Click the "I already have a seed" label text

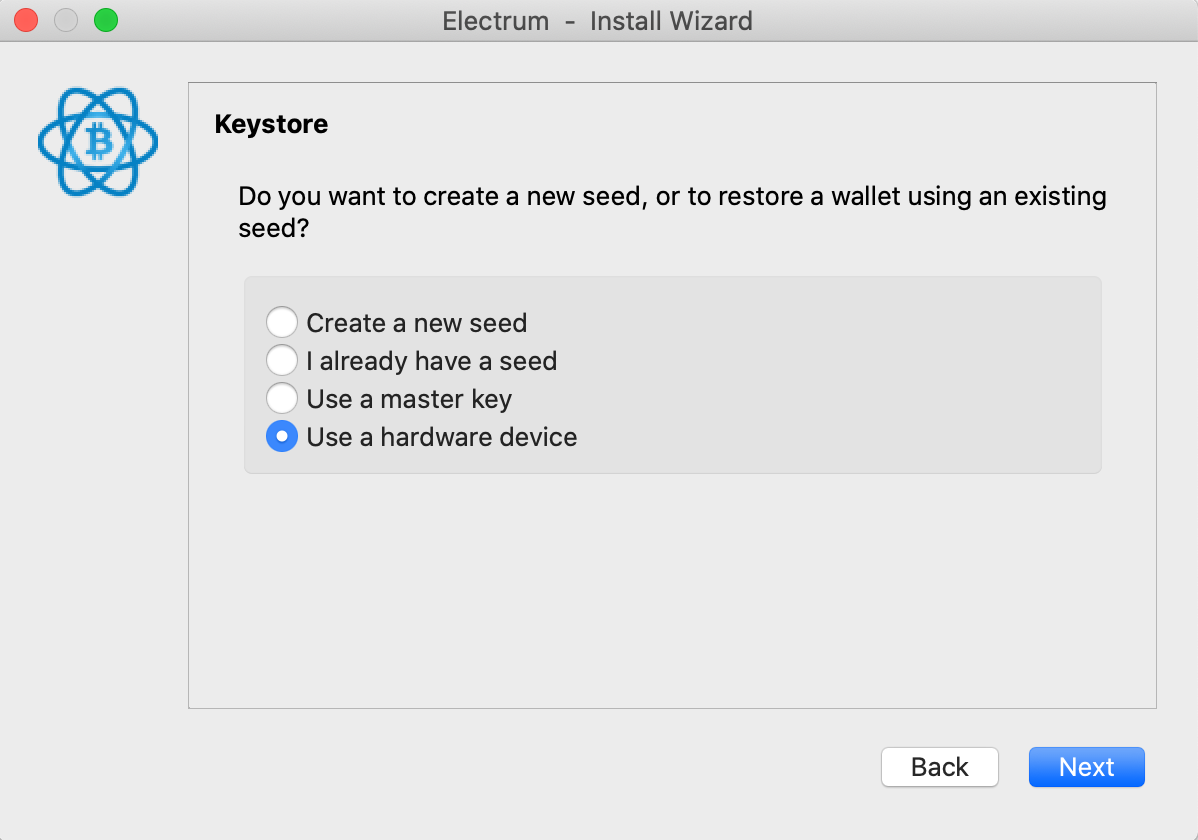(431, 361)
